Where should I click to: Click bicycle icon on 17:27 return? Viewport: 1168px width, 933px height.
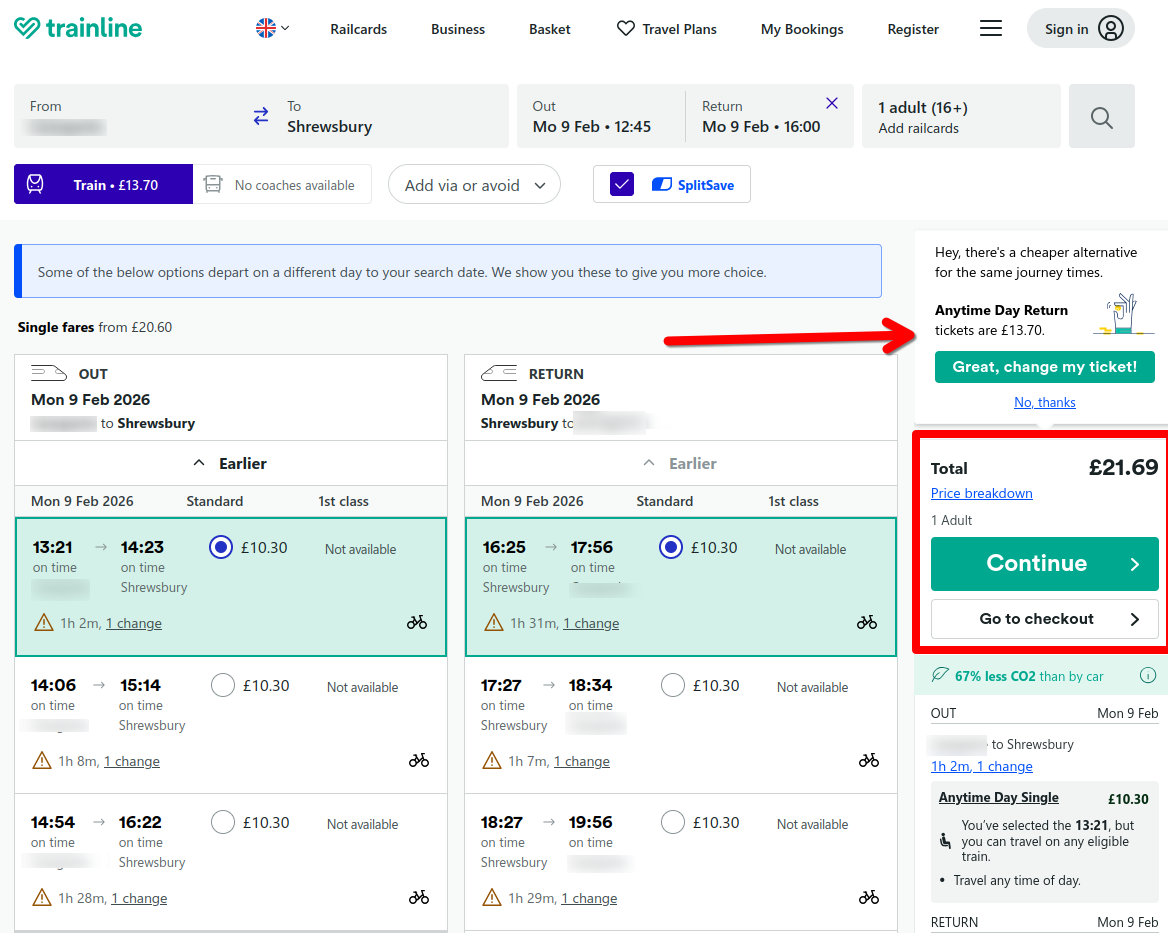(869, 760)
